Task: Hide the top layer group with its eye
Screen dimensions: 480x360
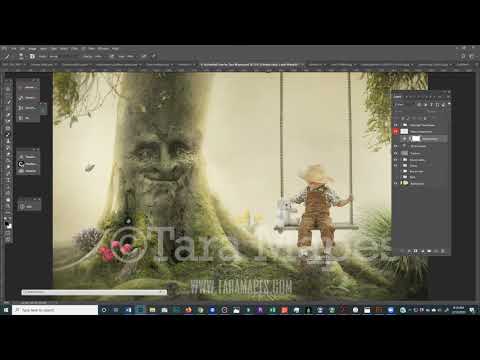Action: tap(395, 125)
